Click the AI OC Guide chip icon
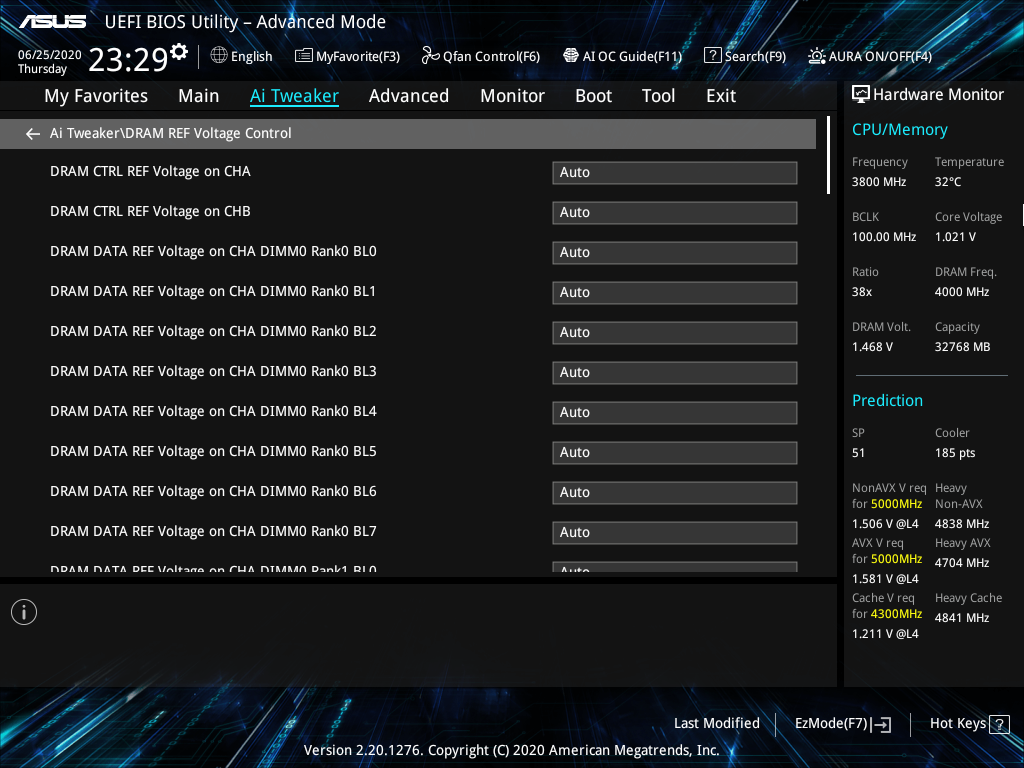The image size is (1024, 768). pos(571,56)
